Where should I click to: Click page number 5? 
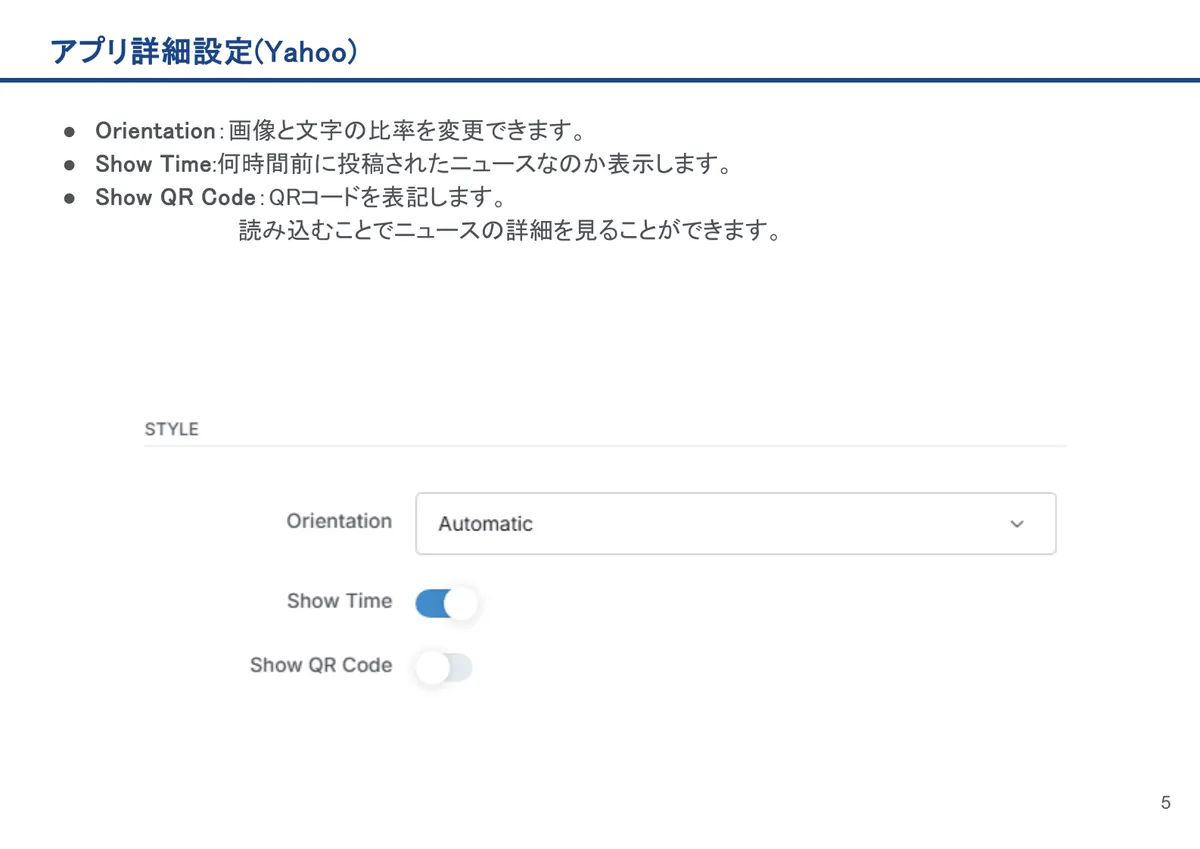tap(1166, 803)
